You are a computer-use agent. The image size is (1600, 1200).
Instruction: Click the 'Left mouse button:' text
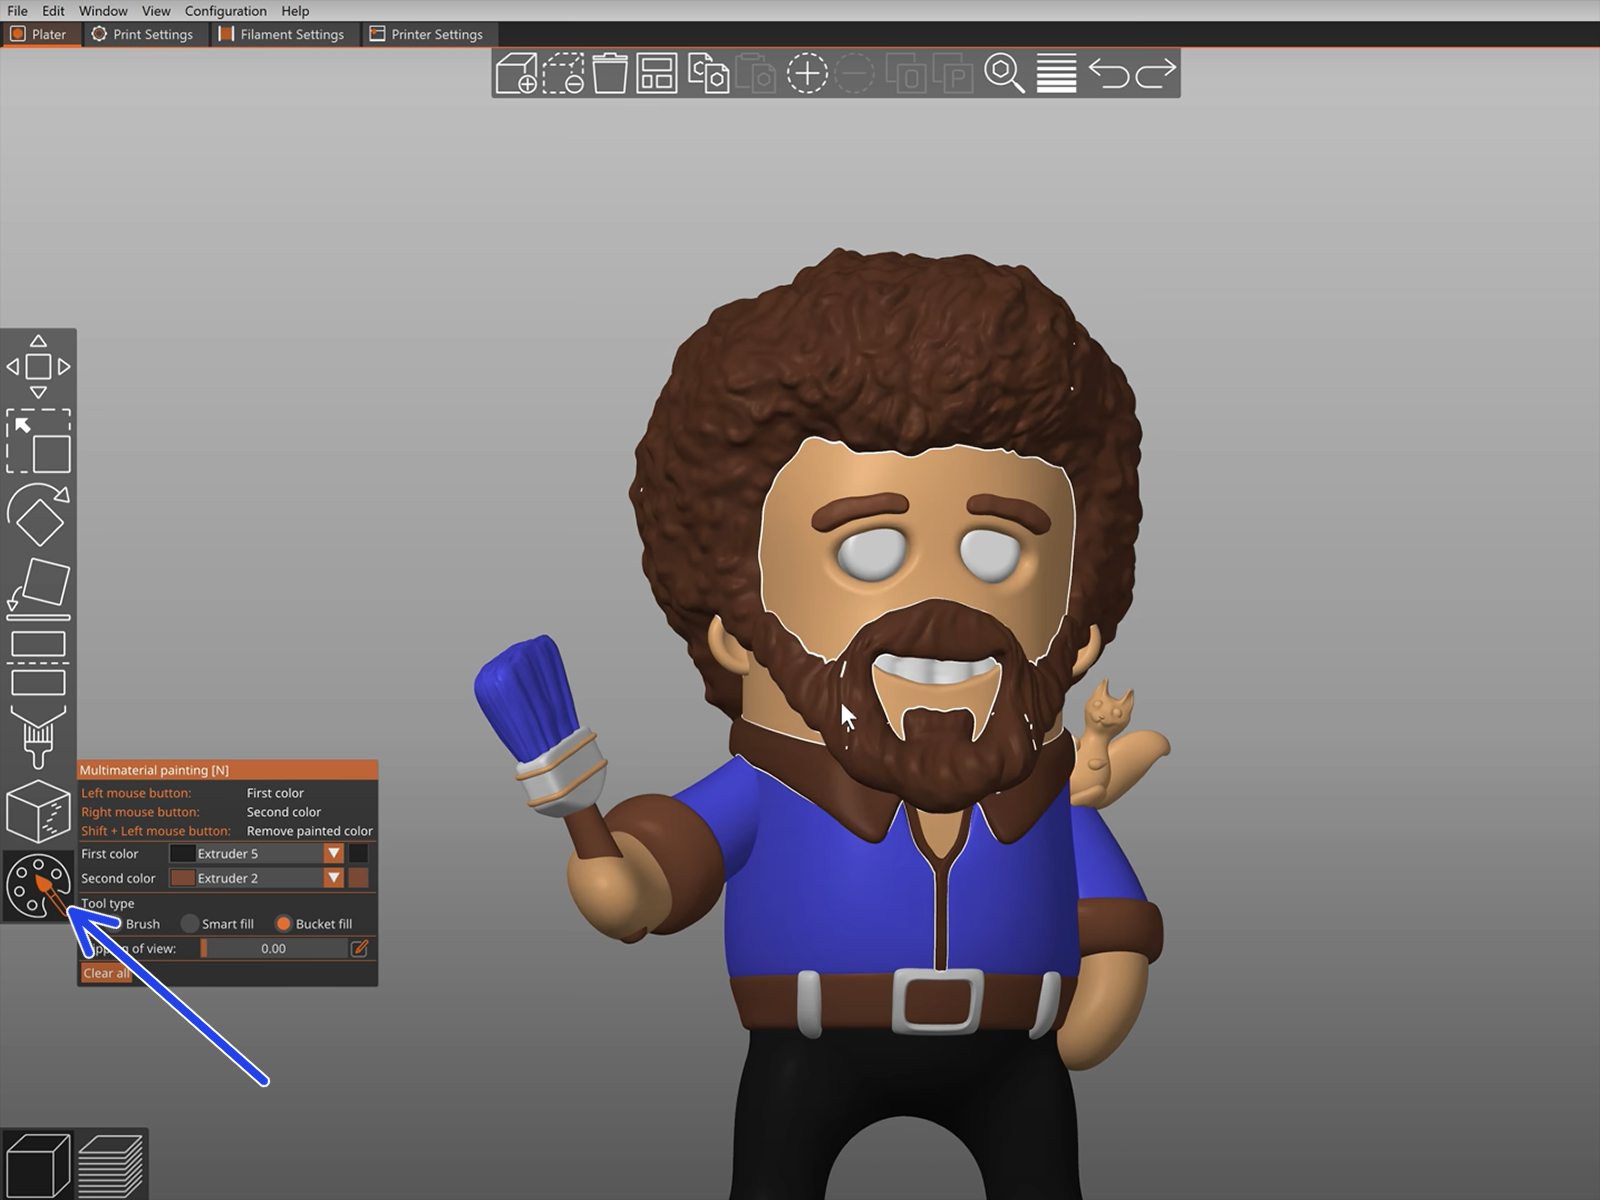136,793
